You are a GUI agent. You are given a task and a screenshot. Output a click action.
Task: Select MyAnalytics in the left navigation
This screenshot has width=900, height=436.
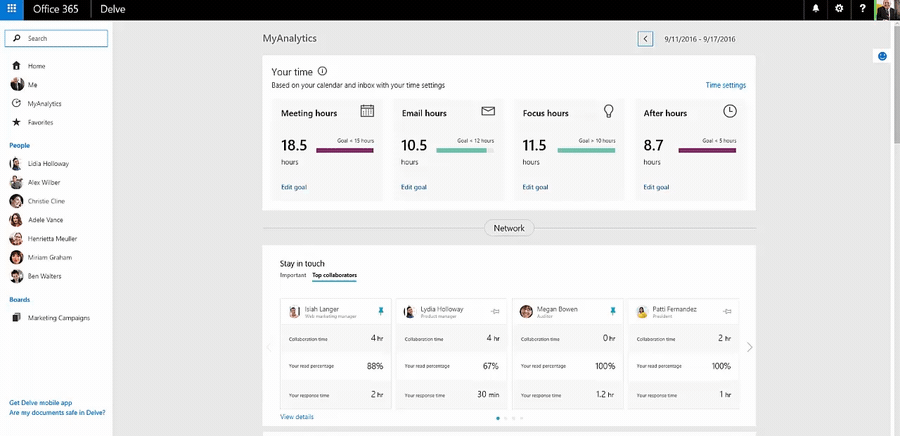[x=44, y=103]
